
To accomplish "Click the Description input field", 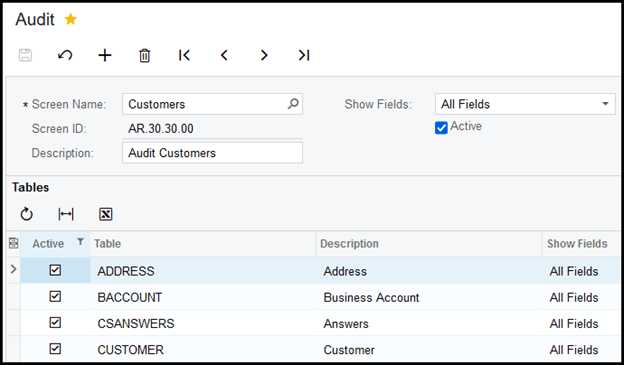I will [212, 153].
